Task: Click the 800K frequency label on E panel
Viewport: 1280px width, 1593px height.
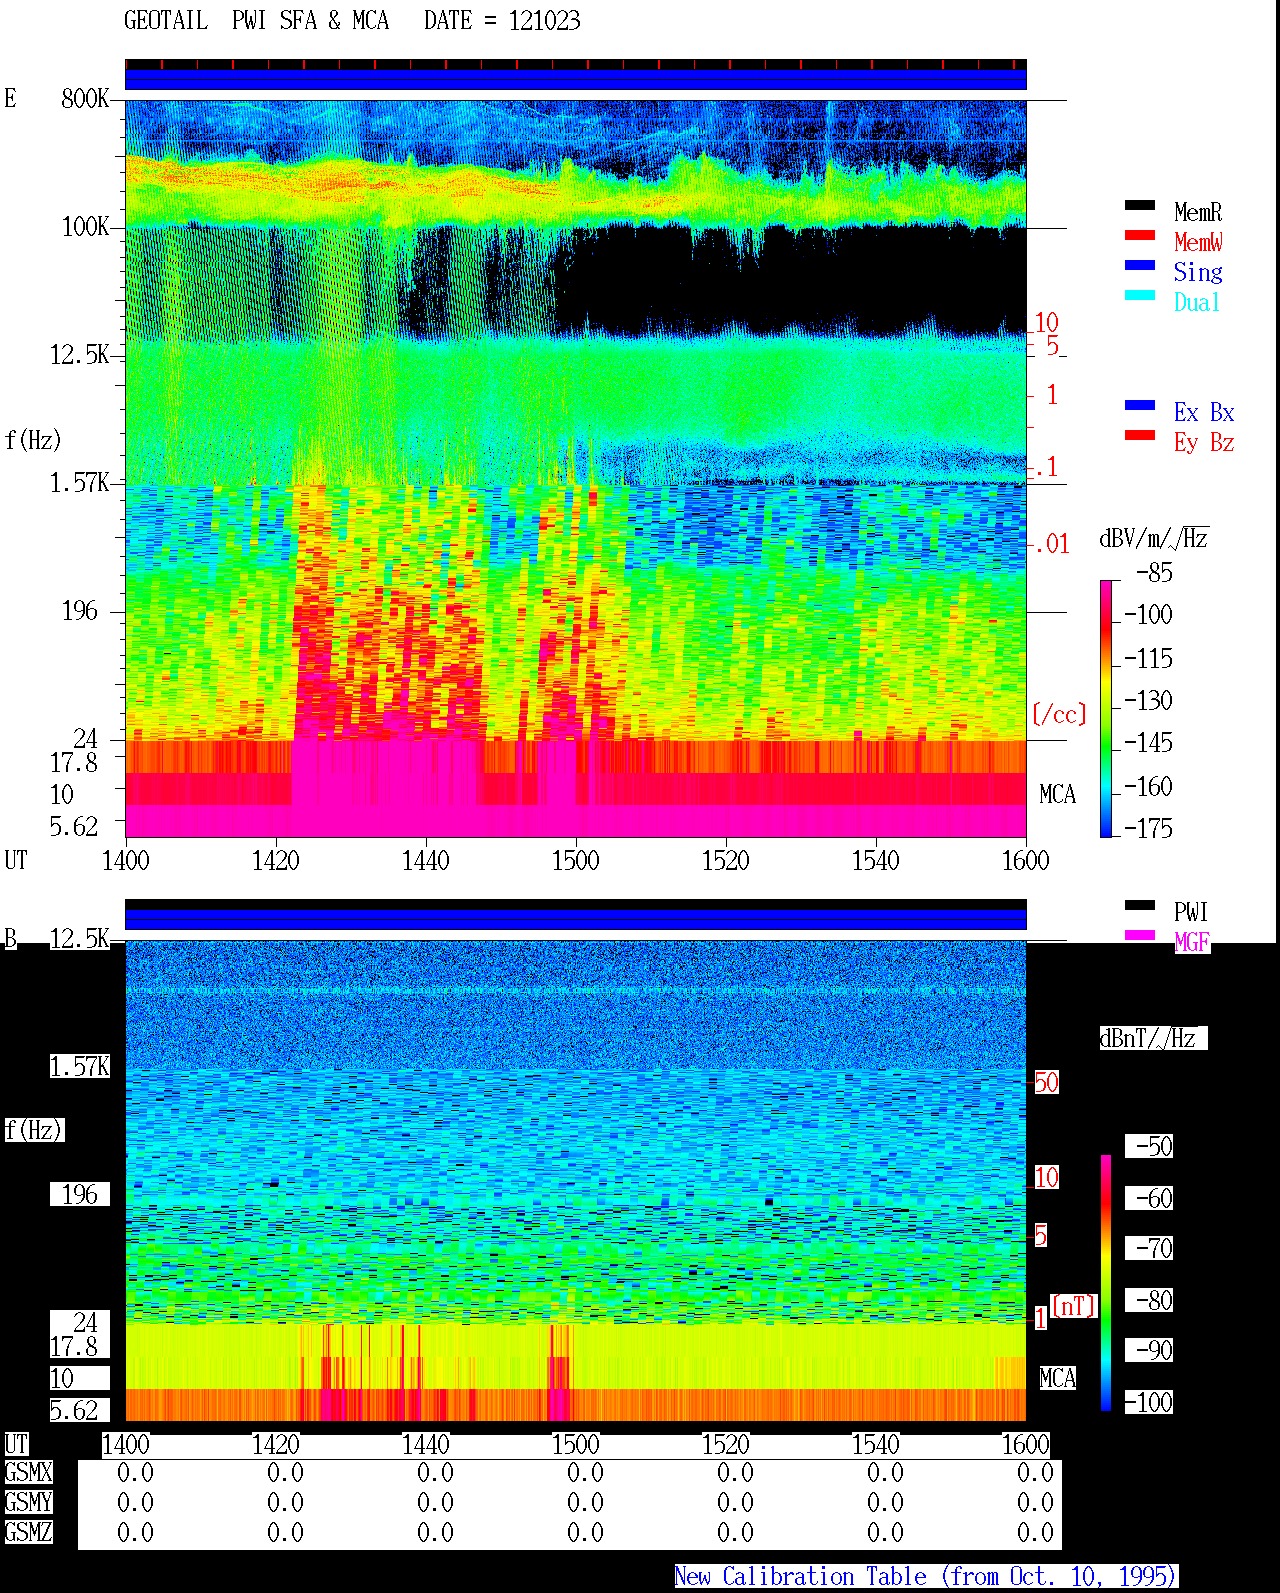Action: click(x=85, y=98)
